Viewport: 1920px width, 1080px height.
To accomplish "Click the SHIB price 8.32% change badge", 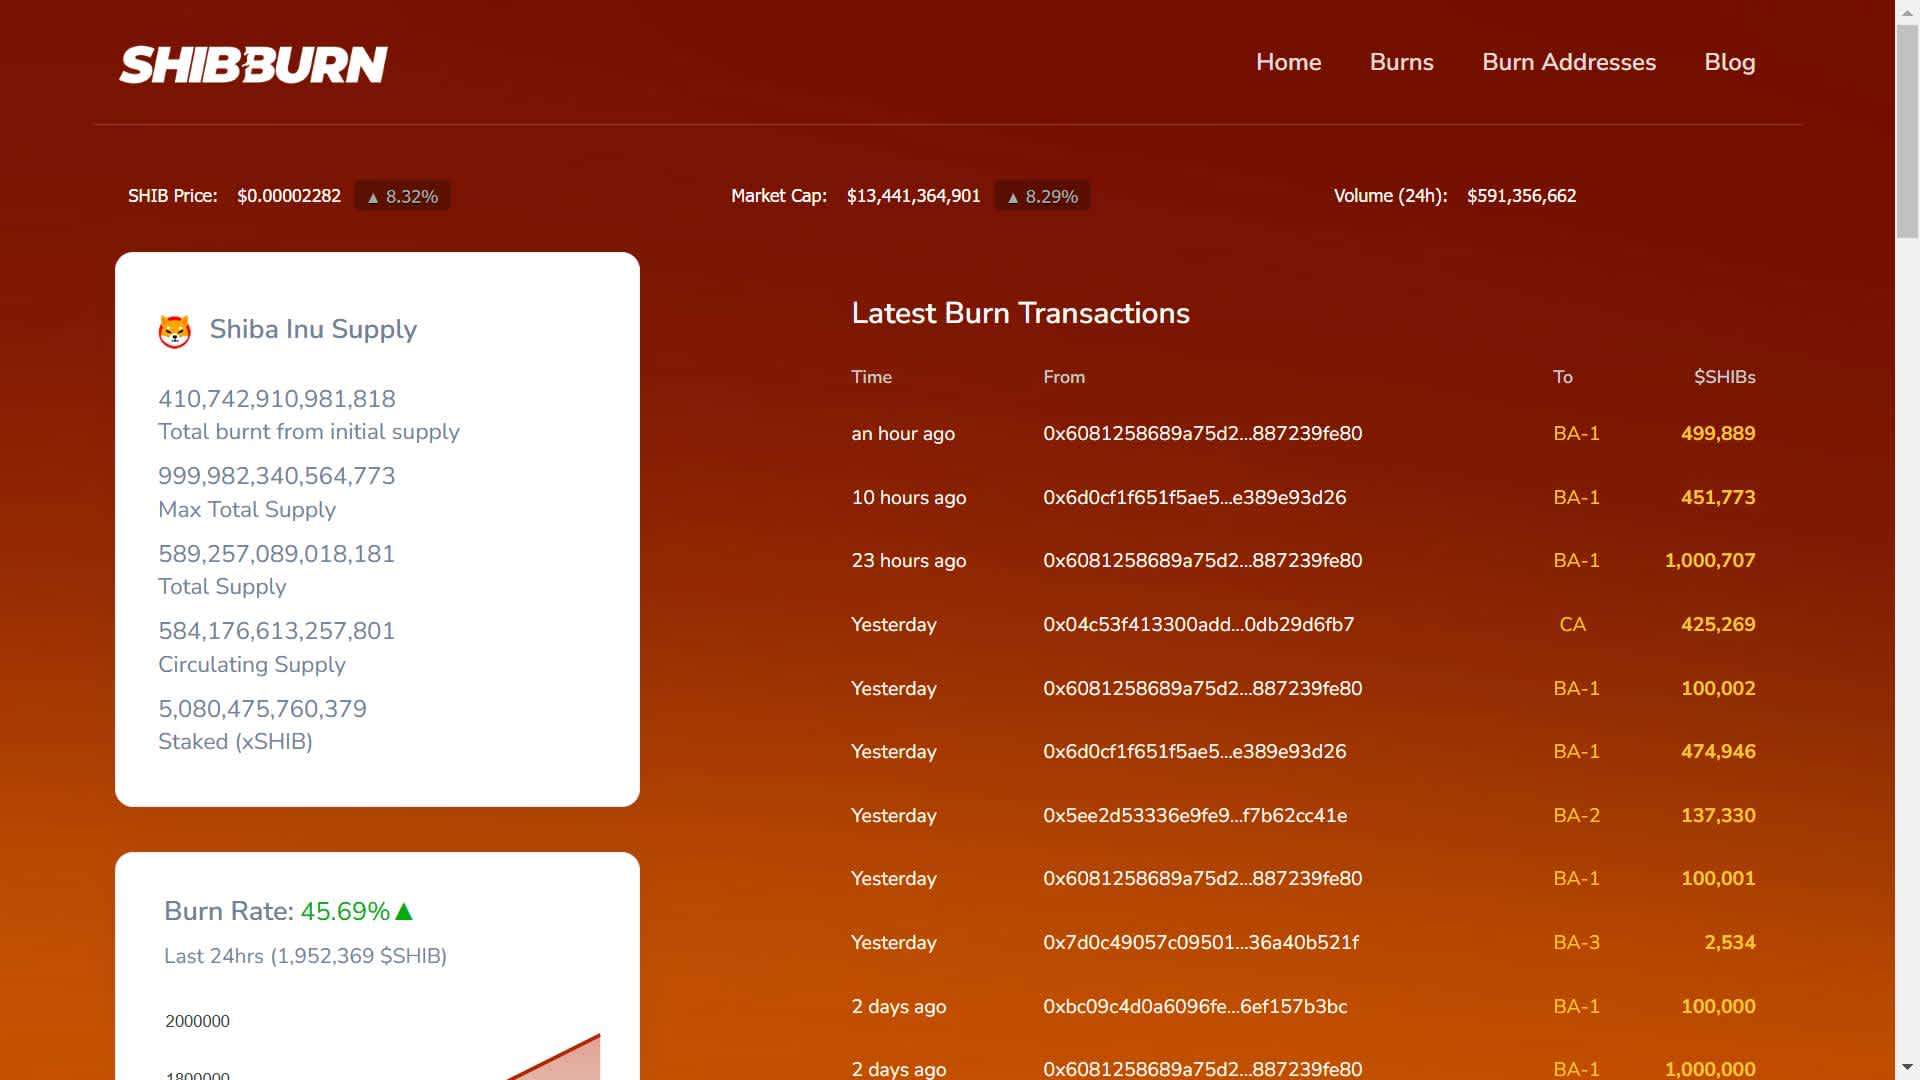I will 402,196.
